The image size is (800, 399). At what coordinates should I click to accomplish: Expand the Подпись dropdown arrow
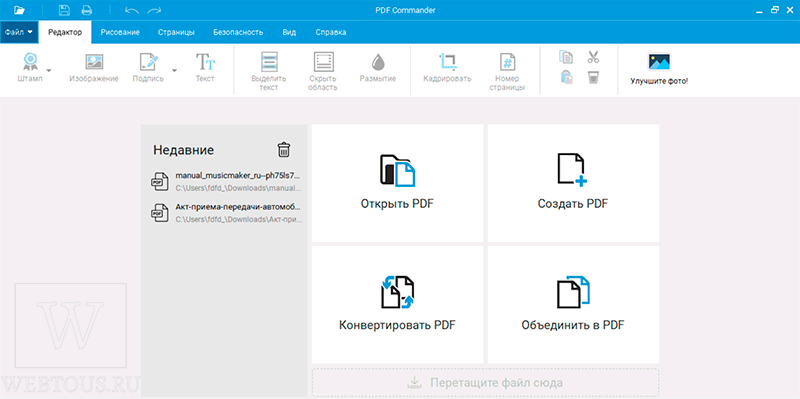[174, 70]
